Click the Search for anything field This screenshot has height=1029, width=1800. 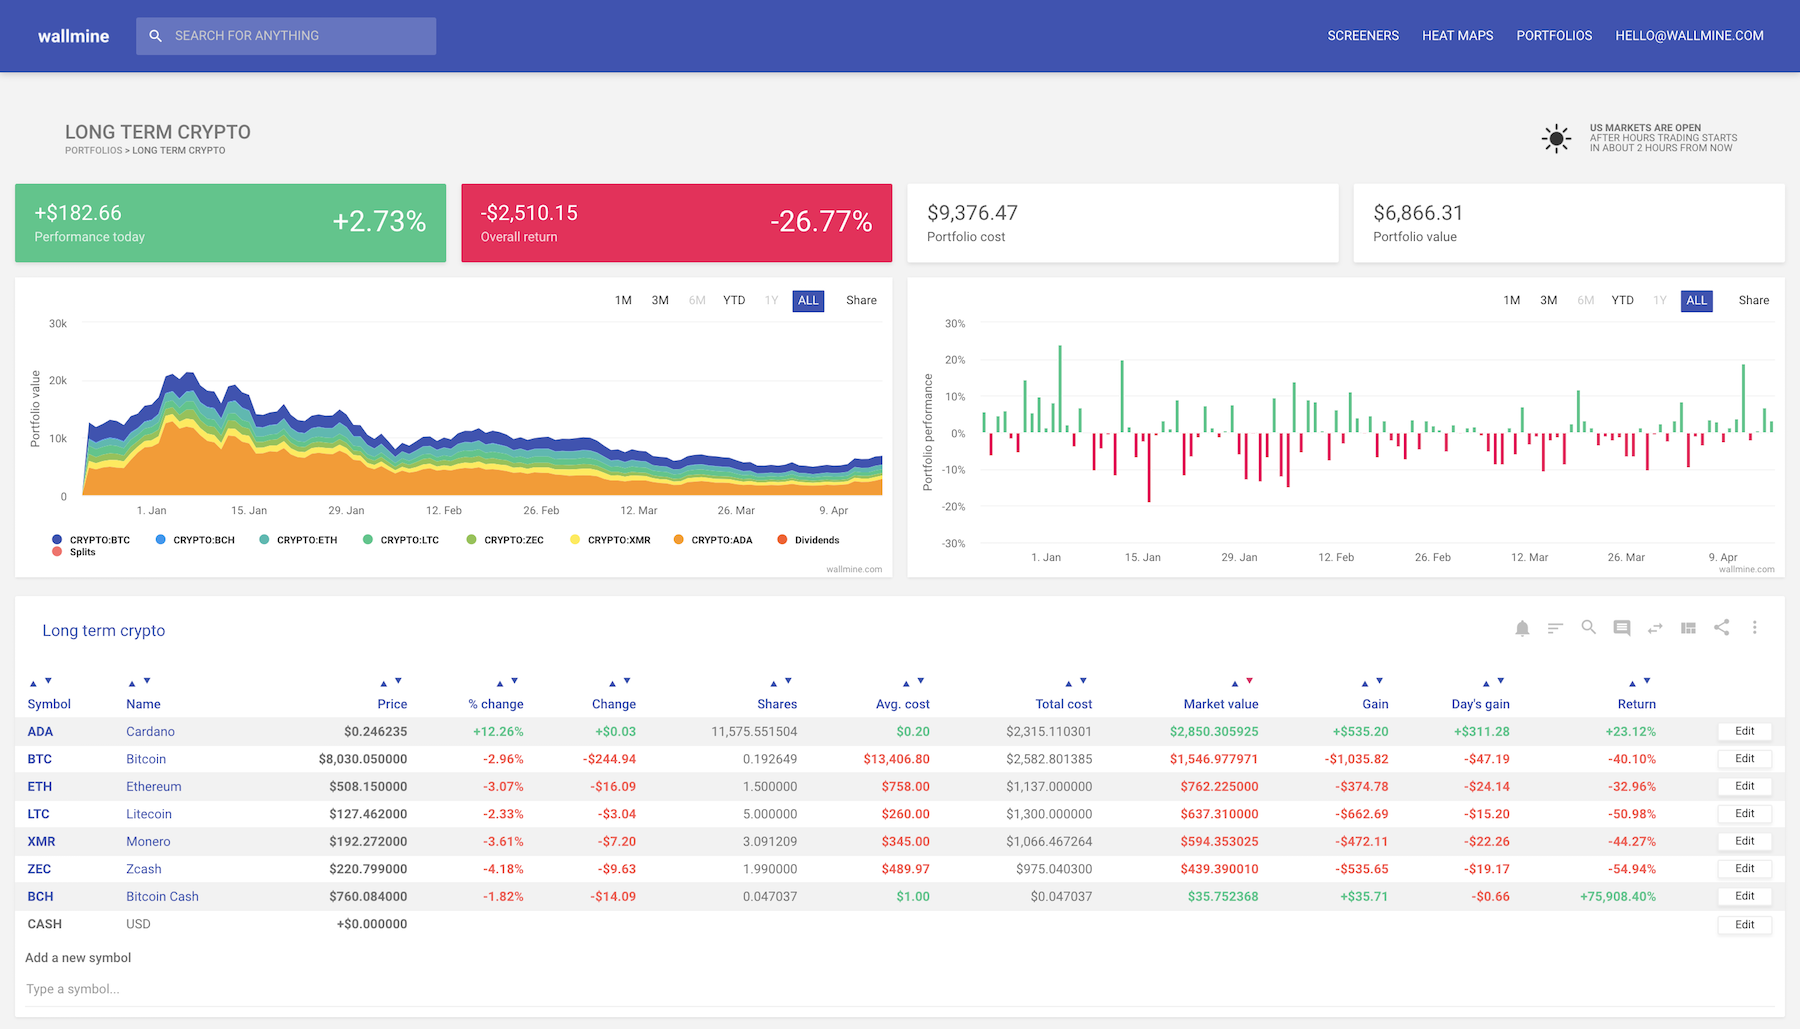click(286, 36)
